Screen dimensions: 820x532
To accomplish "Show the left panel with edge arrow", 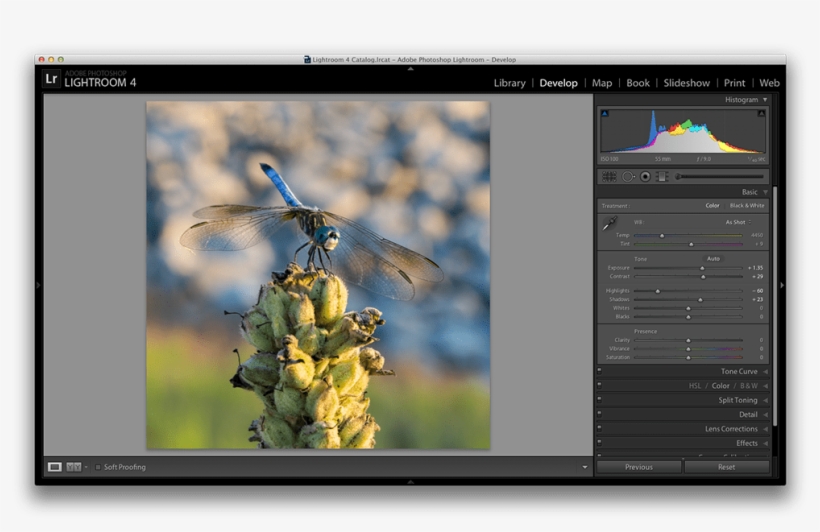I will 38,286.
